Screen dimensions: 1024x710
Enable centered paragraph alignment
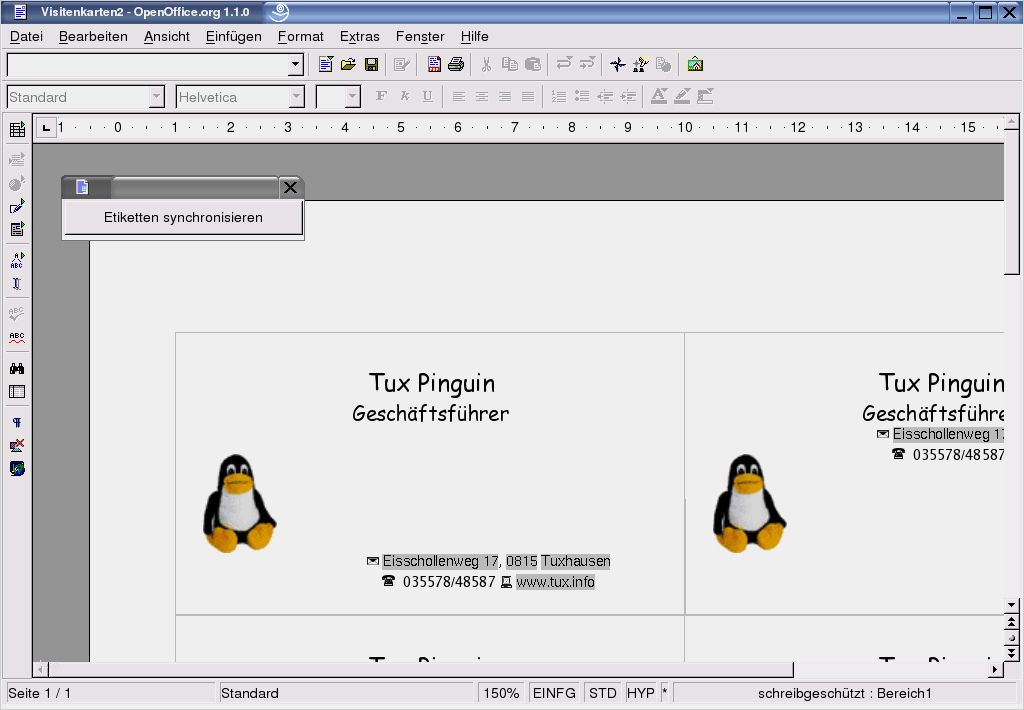click(481, 96)
